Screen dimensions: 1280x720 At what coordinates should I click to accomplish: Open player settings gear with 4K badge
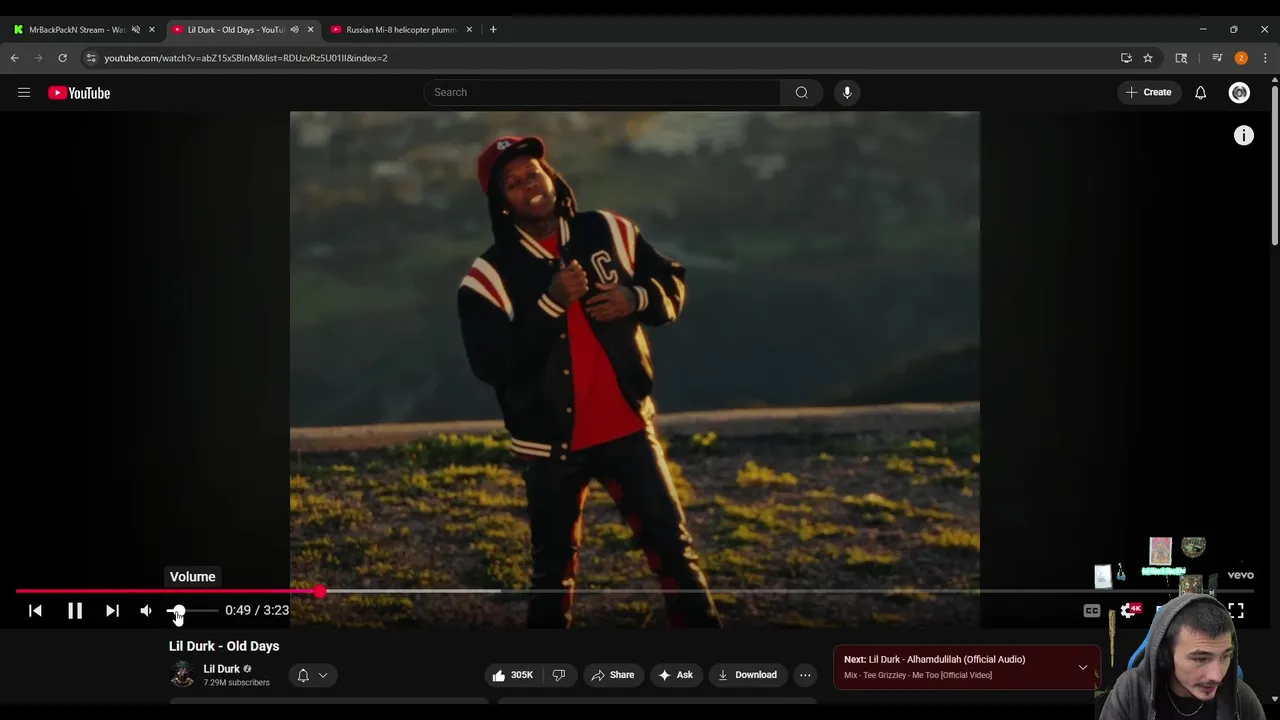[x=1129, y=610]
